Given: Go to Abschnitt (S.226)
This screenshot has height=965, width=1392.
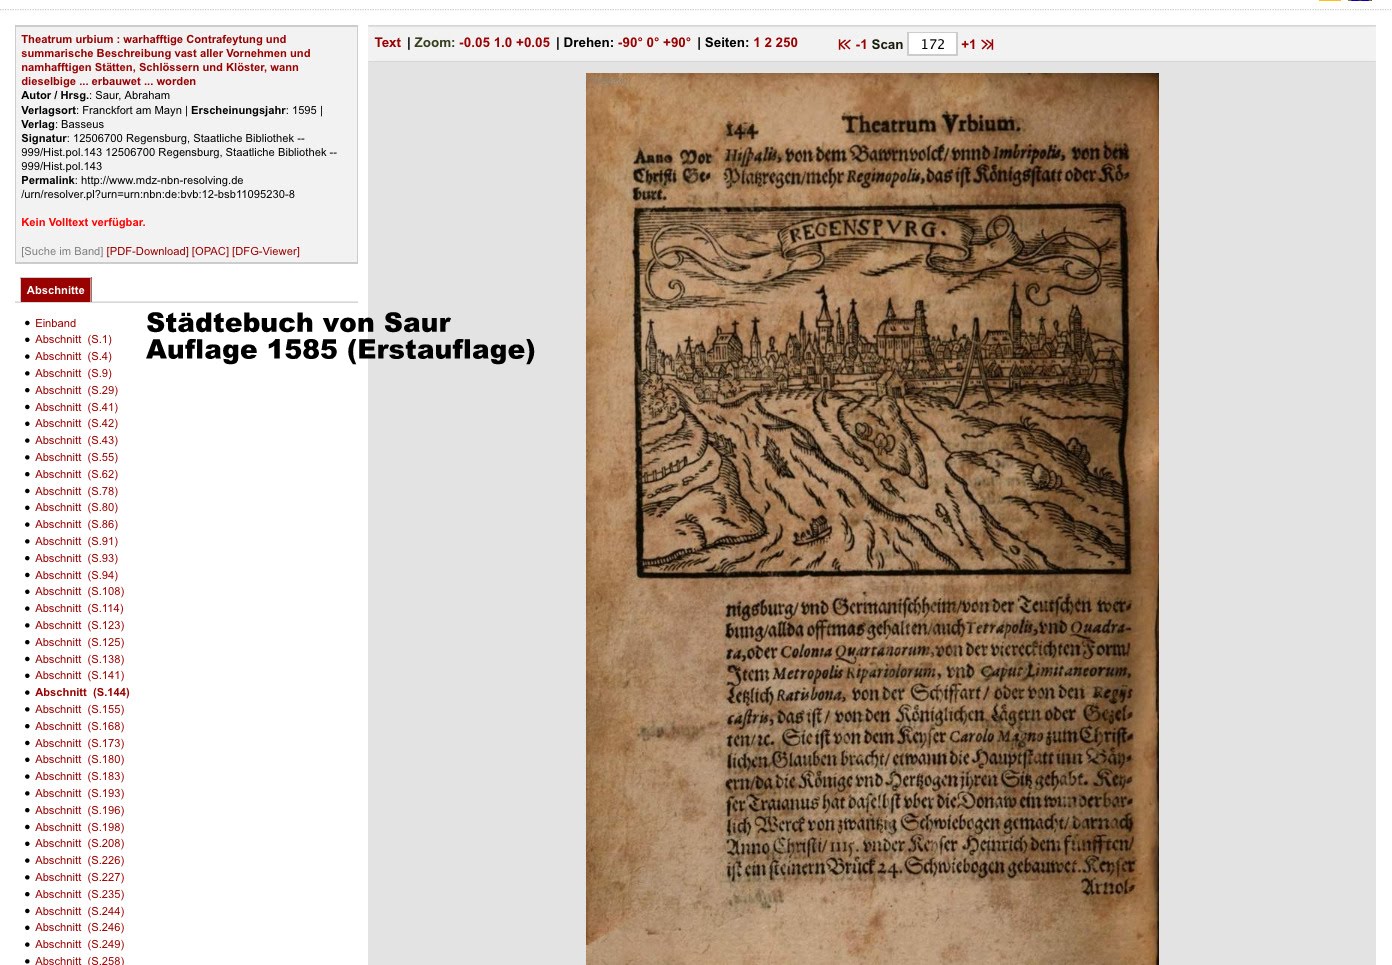Looking at the screenshot, I should pos(80,861).
